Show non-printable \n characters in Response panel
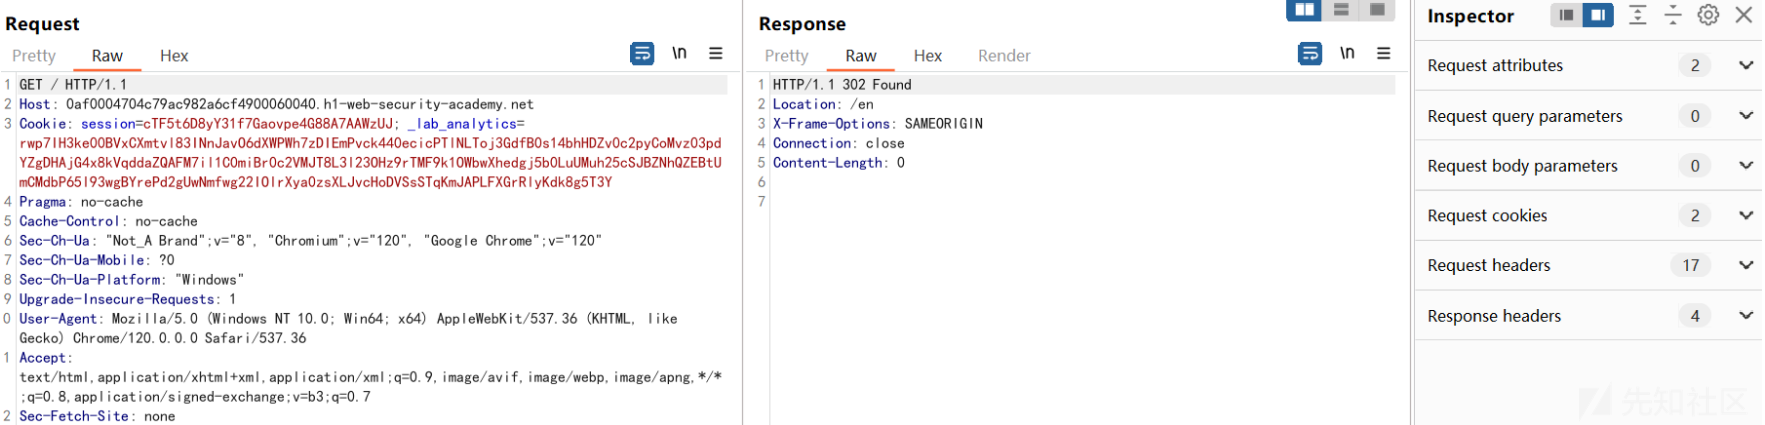The width and height of the screenshot is (1765, 425). coord(1347,53)
